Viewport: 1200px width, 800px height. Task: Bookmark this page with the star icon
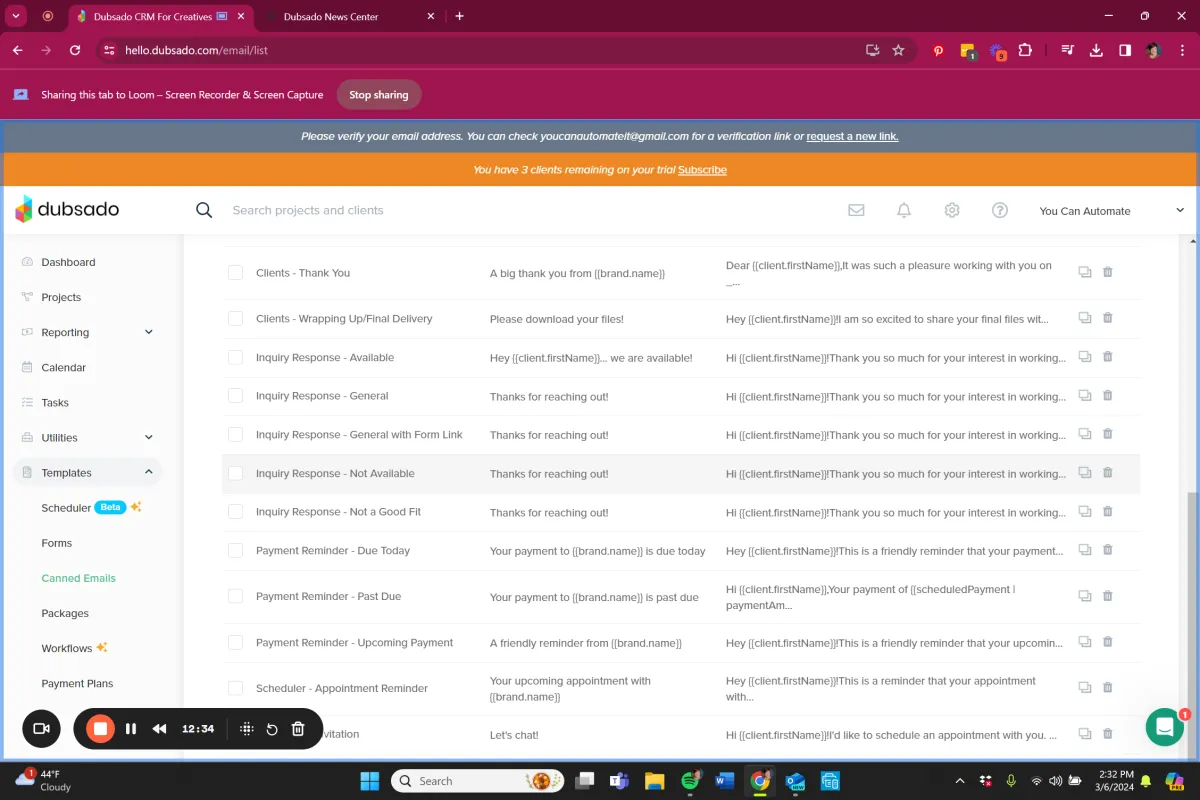[x=898, y=50]
